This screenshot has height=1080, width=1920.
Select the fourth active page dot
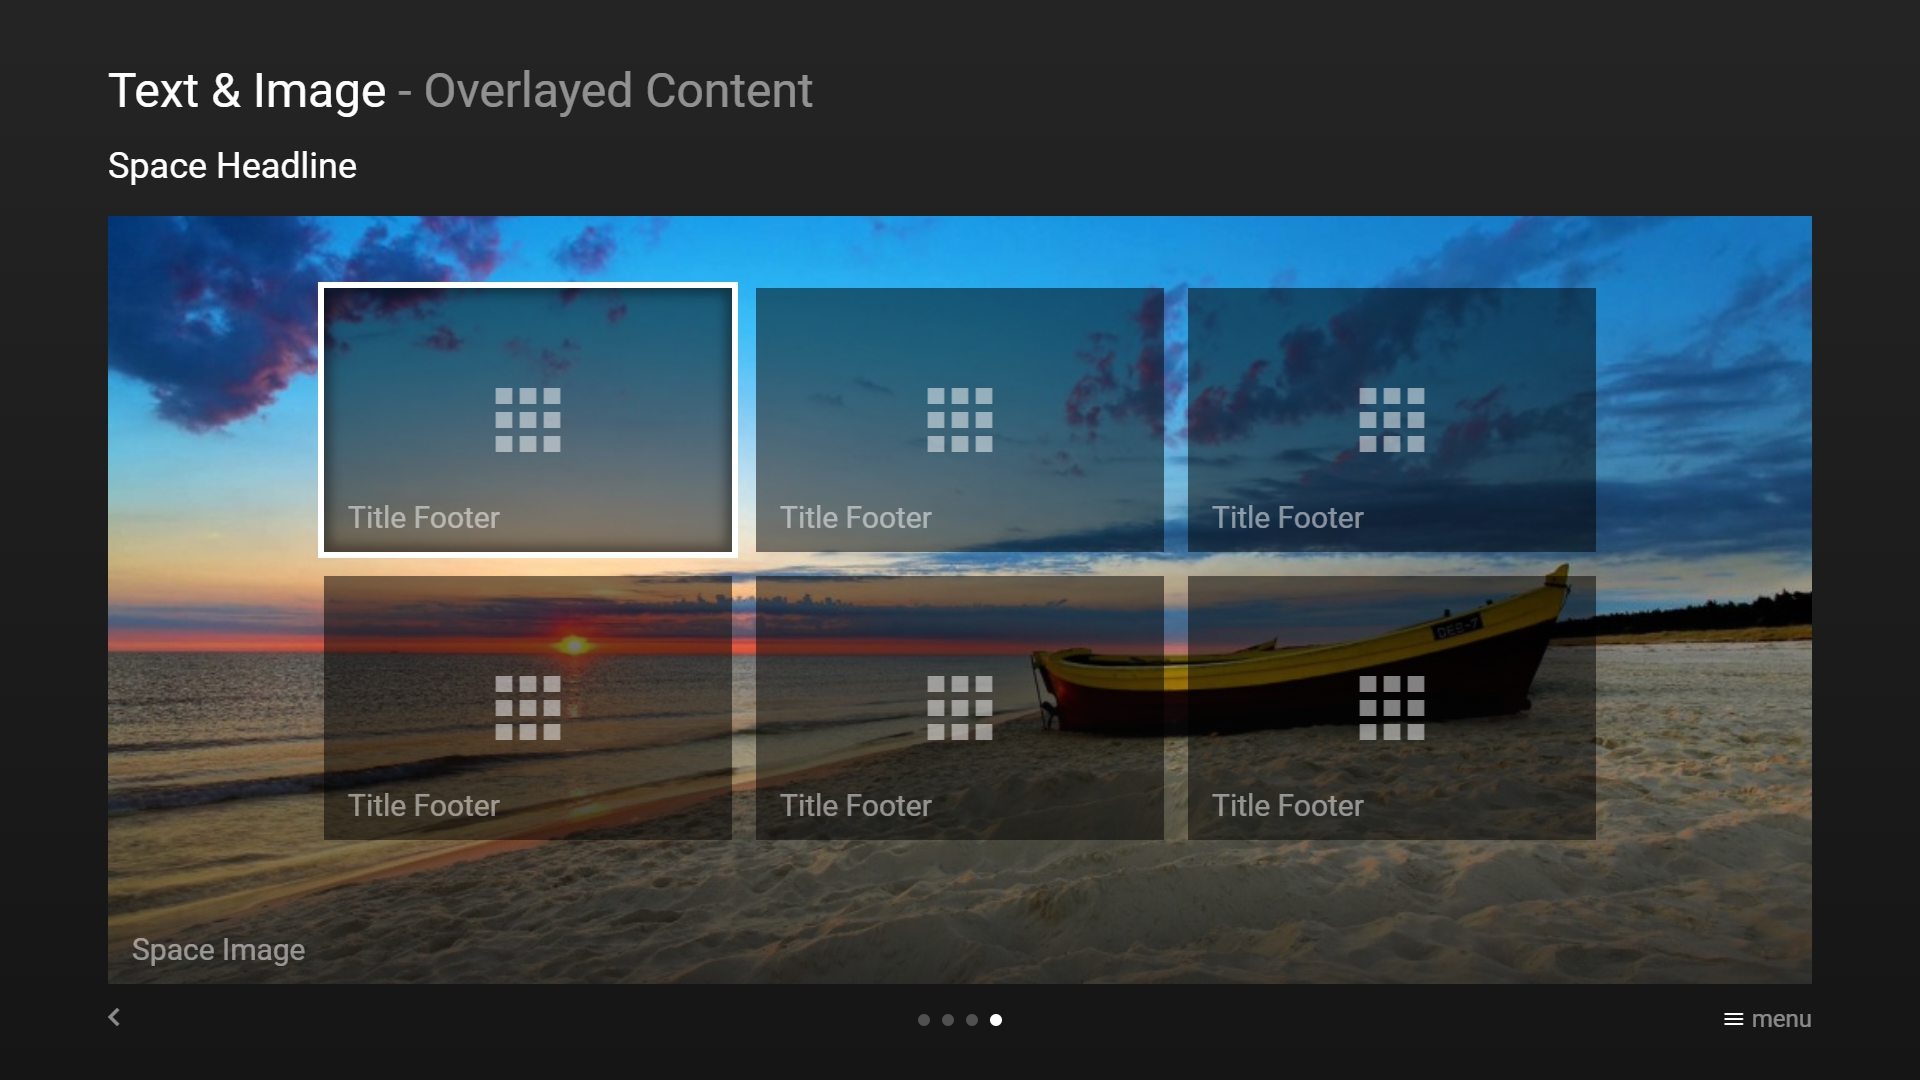tap(996, 1020)
